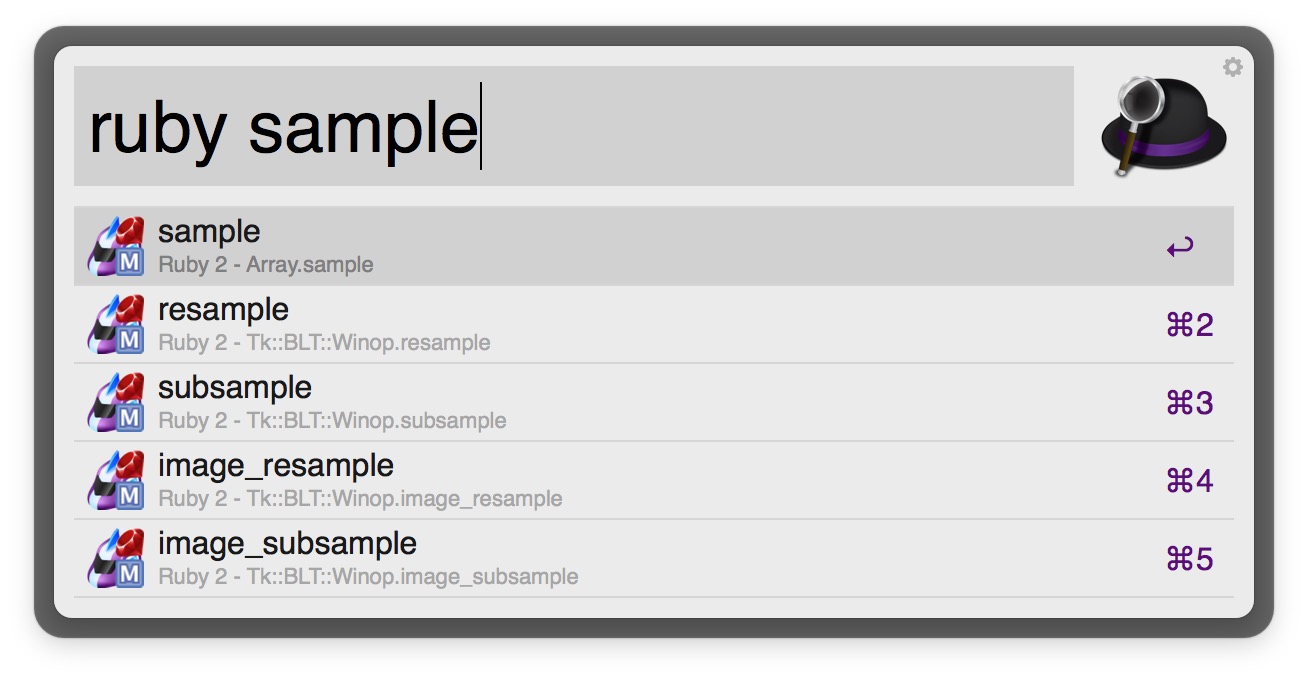Select the 'image_subsample' result title
This screenshot has width=1308, height=680.
(287, 544)
